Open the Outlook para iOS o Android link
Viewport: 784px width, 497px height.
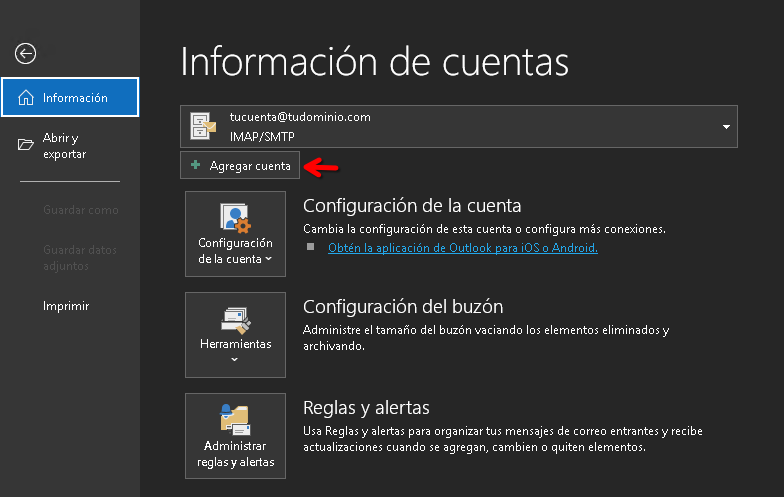click(462, 248)
